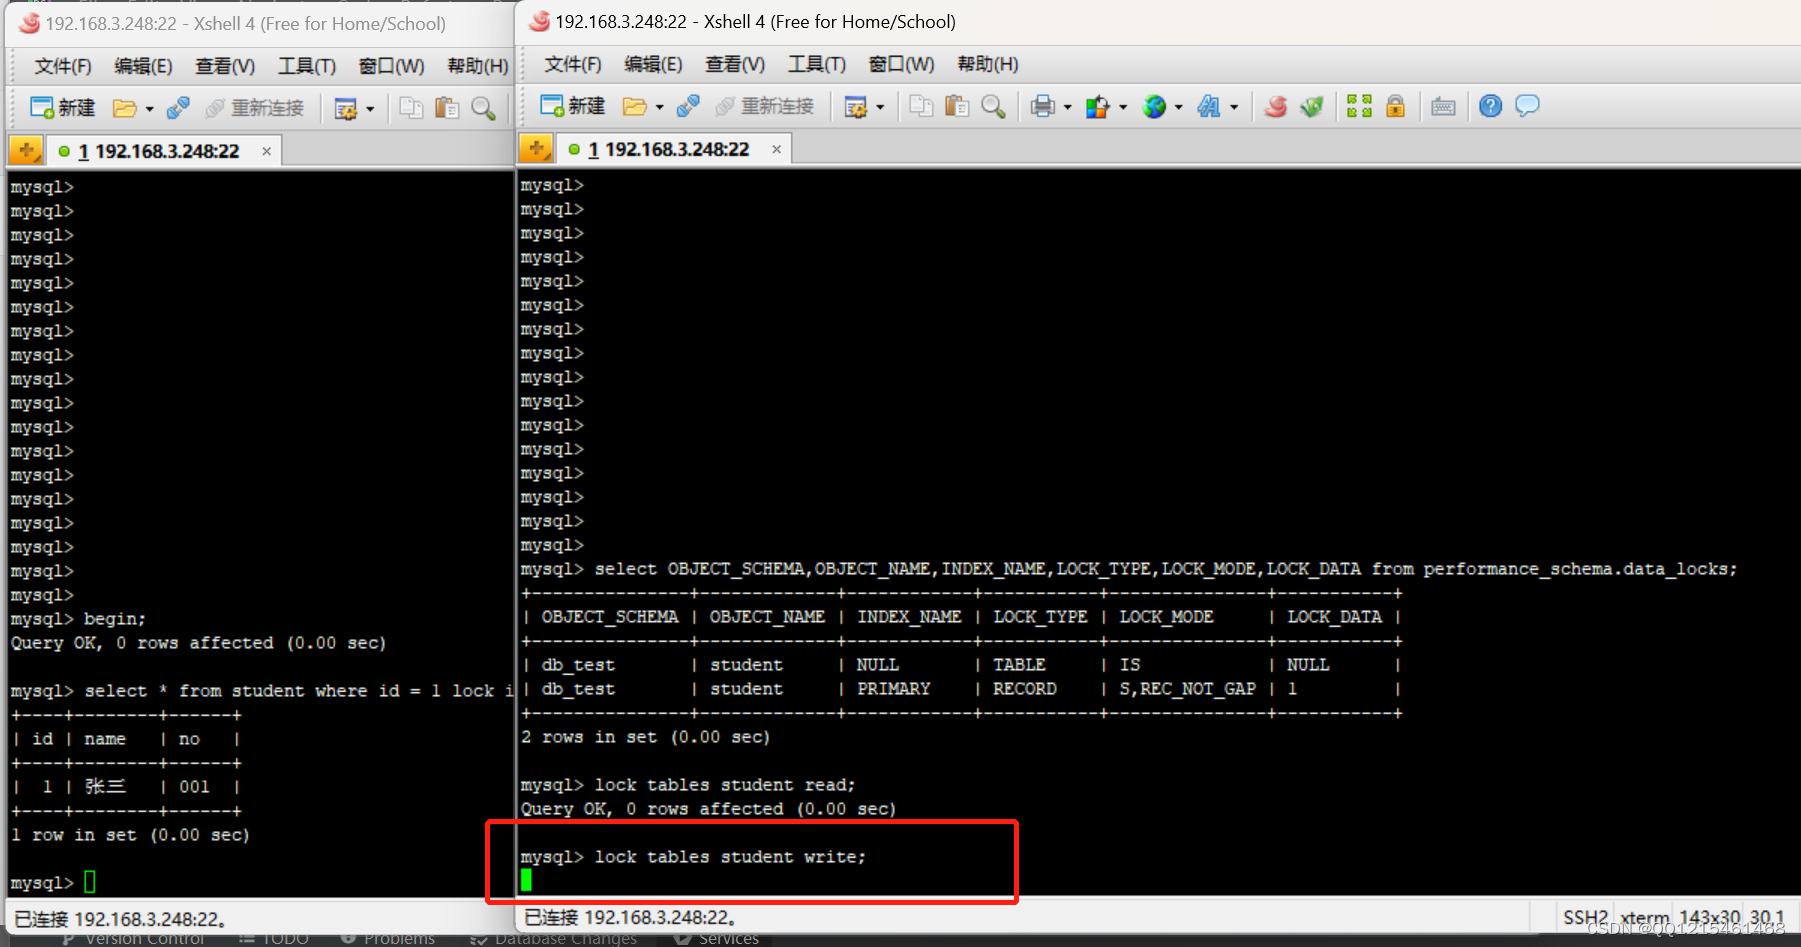The width and height of the screenshot is (1801, 947).
Task: Expand properties dropdown arrow in left window
Action: pyautogui.click(x=370, y=109)
